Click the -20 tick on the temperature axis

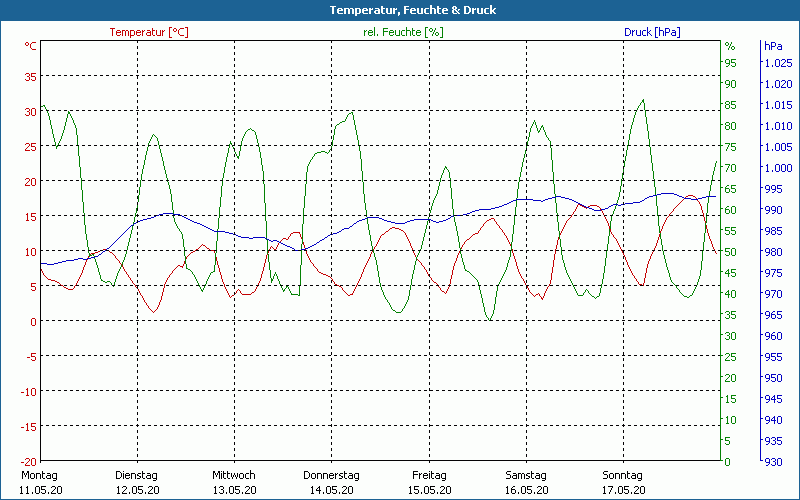pos(27,461)
